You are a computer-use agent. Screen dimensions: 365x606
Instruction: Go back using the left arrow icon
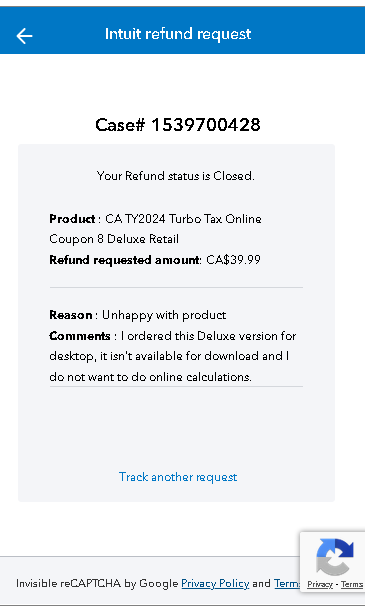(x=24, y=36)
